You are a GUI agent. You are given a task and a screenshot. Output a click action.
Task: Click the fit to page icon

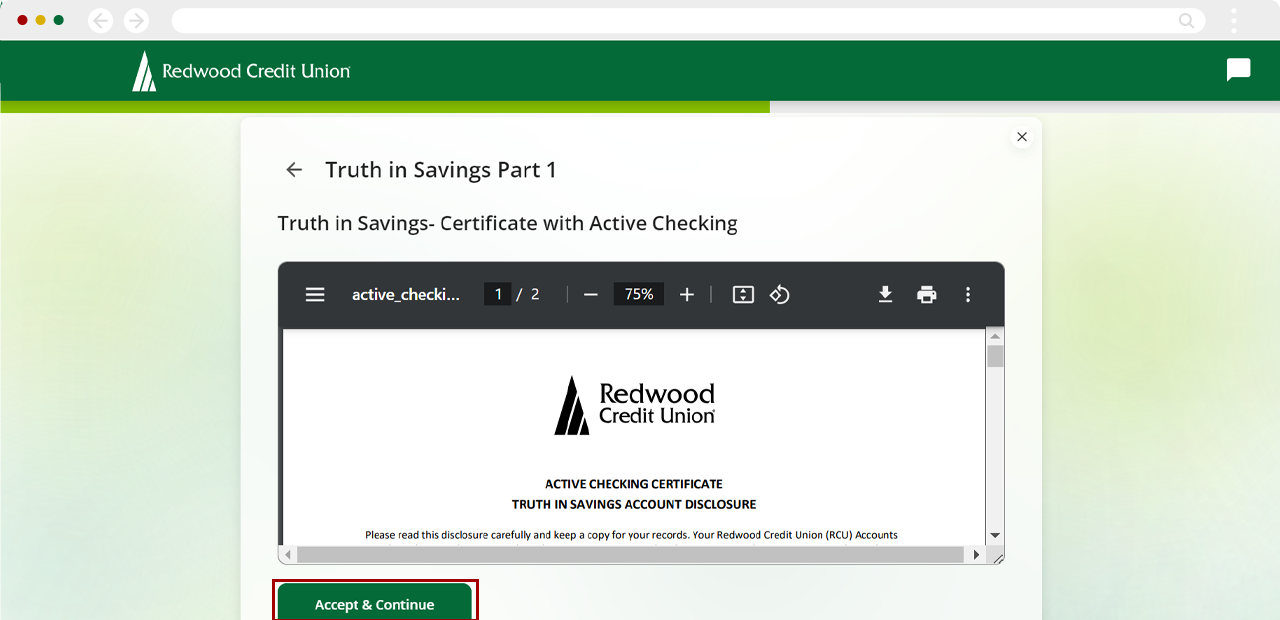(743, 294)
